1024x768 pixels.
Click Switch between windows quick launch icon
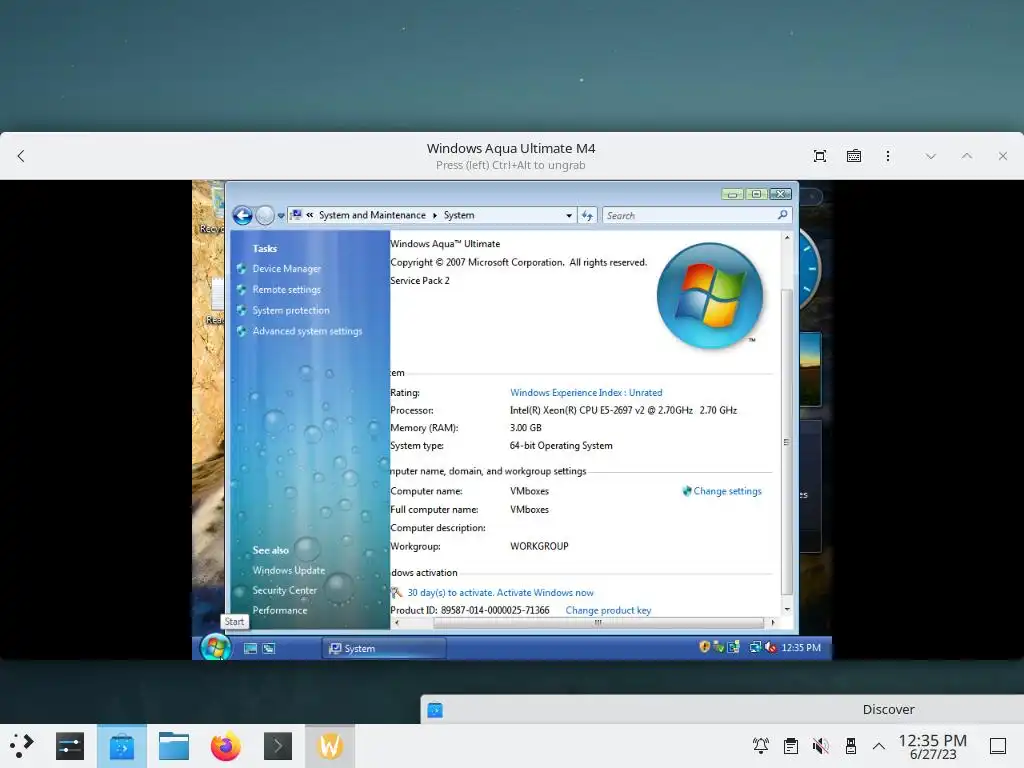[268, 648]
